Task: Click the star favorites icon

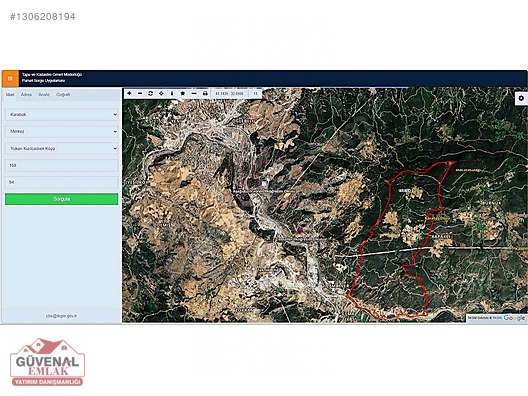Action: tap(183, 93)
